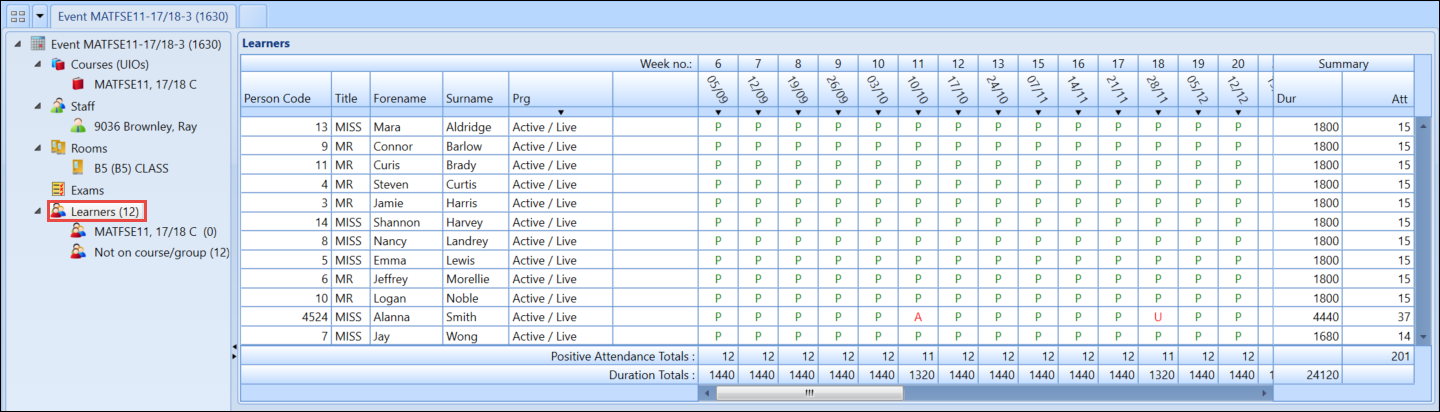
Task: Click the icon beside MATFSE11, 17/18 C (0)
Action: tap(79, 232)
